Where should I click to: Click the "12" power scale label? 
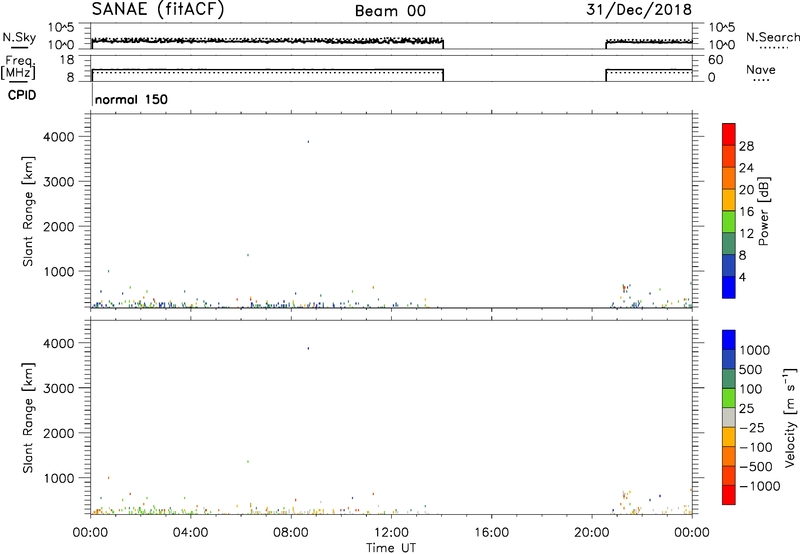(746, 234)
